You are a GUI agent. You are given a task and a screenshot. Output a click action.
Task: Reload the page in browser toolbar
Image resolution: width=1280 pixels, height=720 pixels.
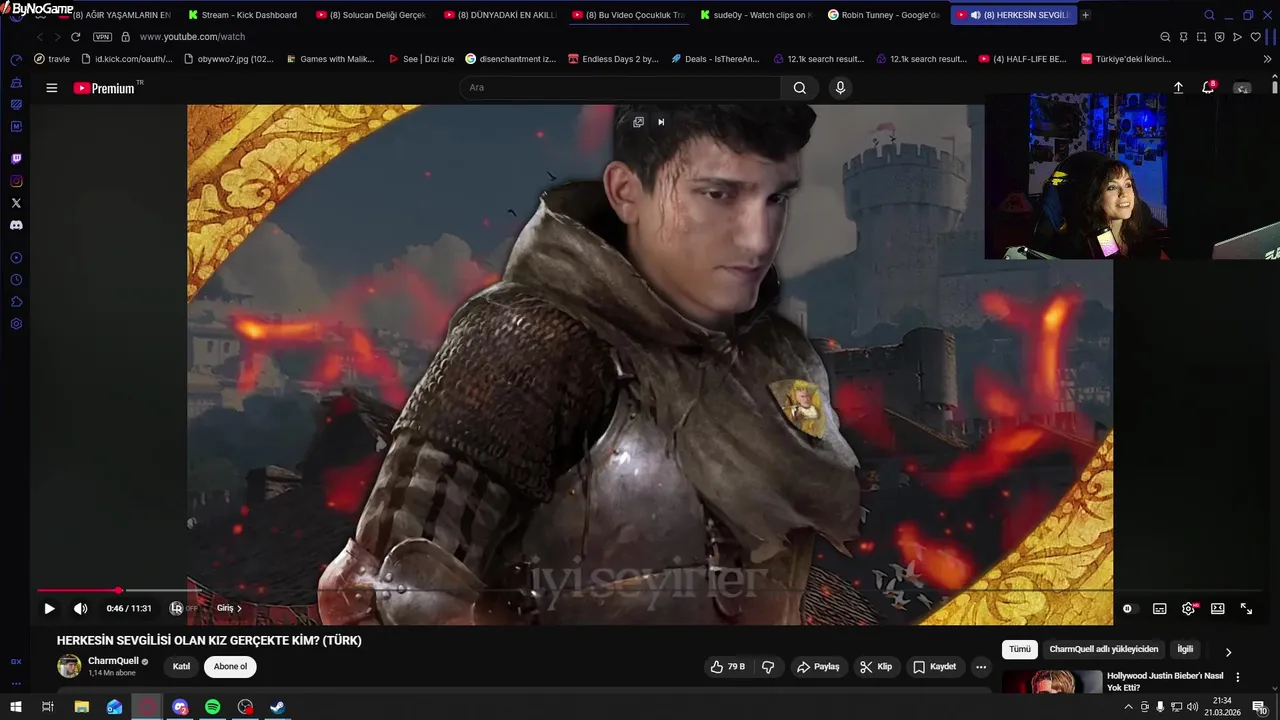click(x=75, y=37)
